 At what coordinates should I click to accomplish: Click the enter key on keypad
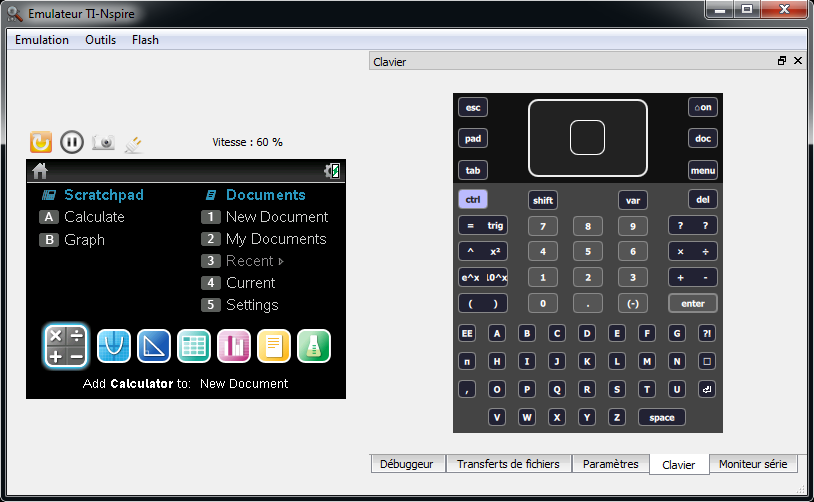[693, 304]
